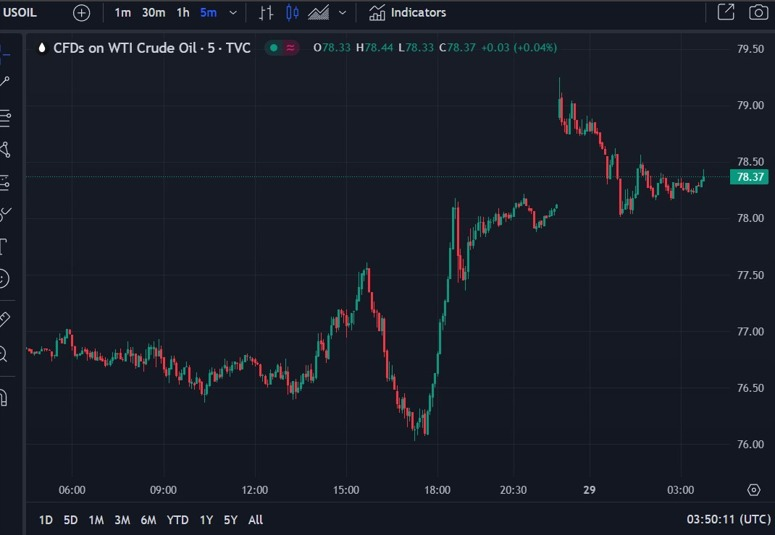
Task: Open the timeframe interval dropdown arrow
Action: 233,13
